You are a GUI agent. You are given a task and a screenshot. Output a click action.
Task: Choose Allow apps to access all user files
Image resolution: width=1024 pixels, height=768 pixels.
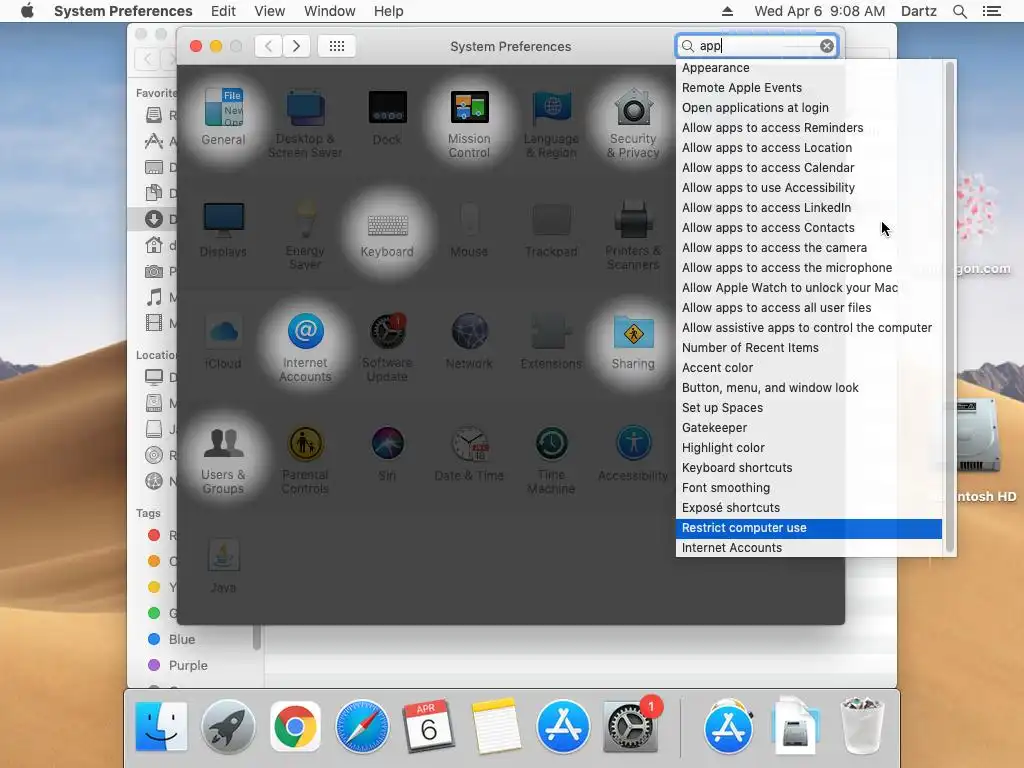[808, 308]
